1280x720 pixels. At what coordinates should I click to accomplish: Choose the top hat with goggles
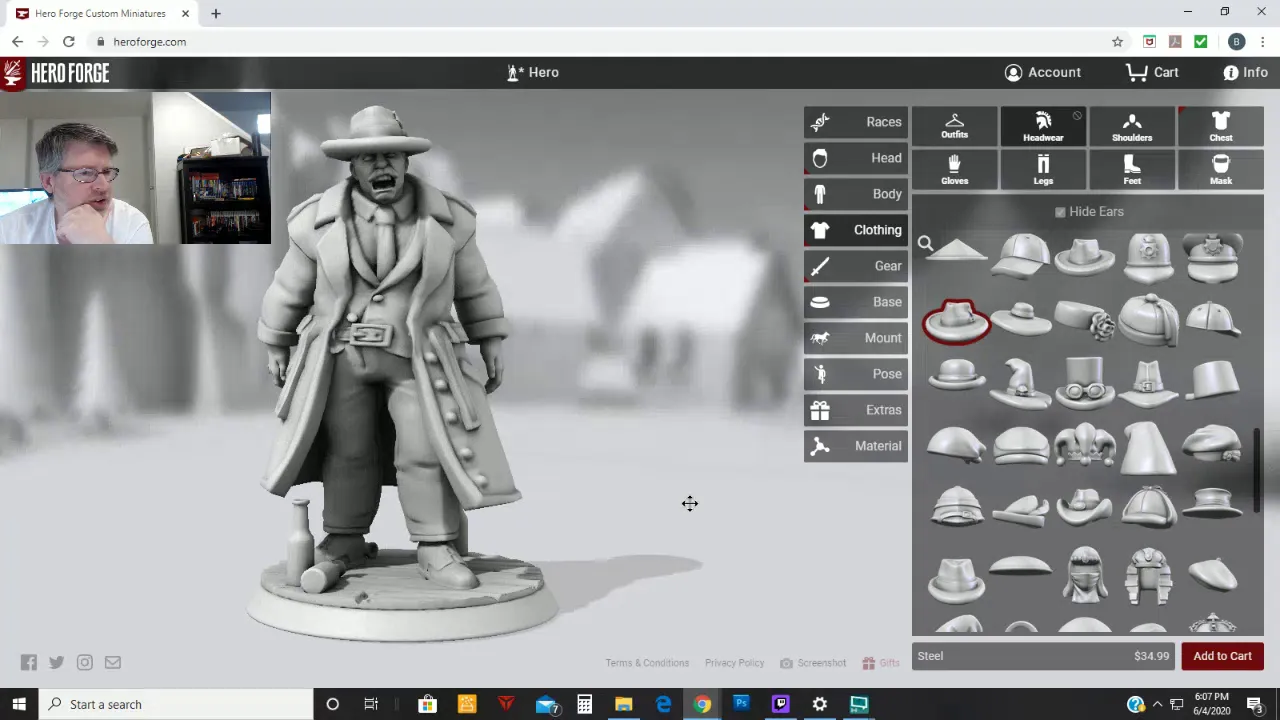1085,382
